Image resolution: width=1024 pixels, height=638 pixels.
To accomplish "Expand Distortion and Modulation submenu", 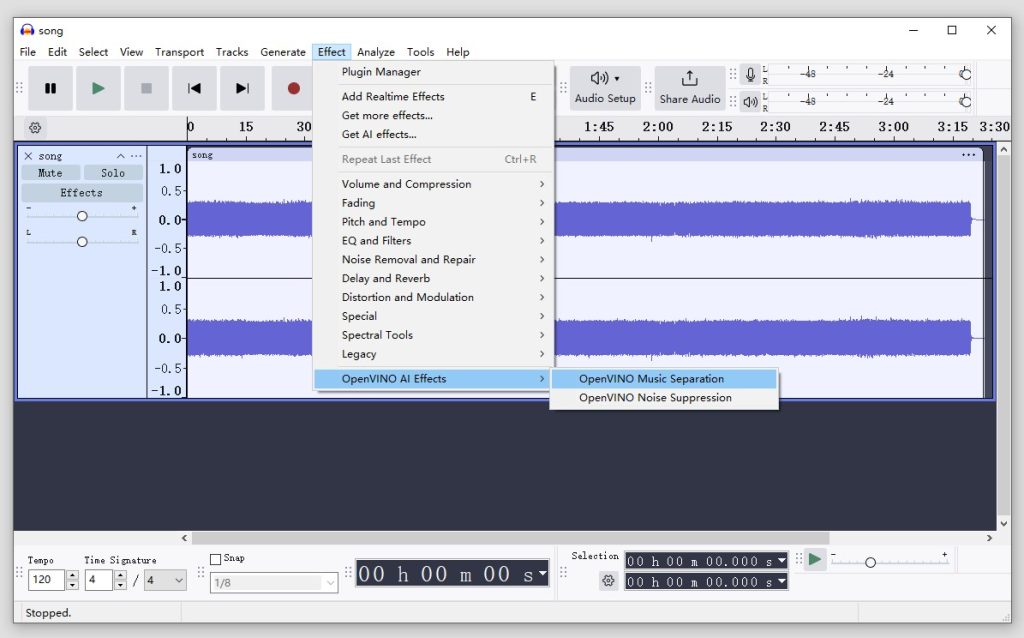I will coord(433,297).
